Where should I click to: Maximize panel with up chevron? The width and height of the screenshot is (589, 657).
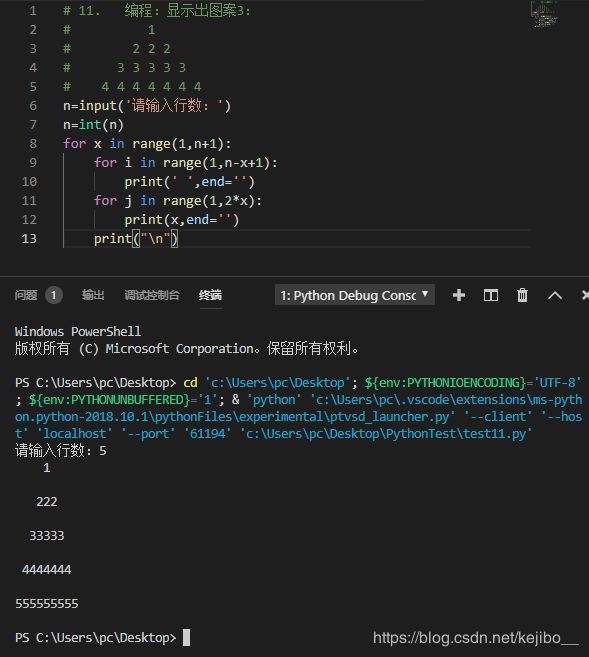point(555,295)
